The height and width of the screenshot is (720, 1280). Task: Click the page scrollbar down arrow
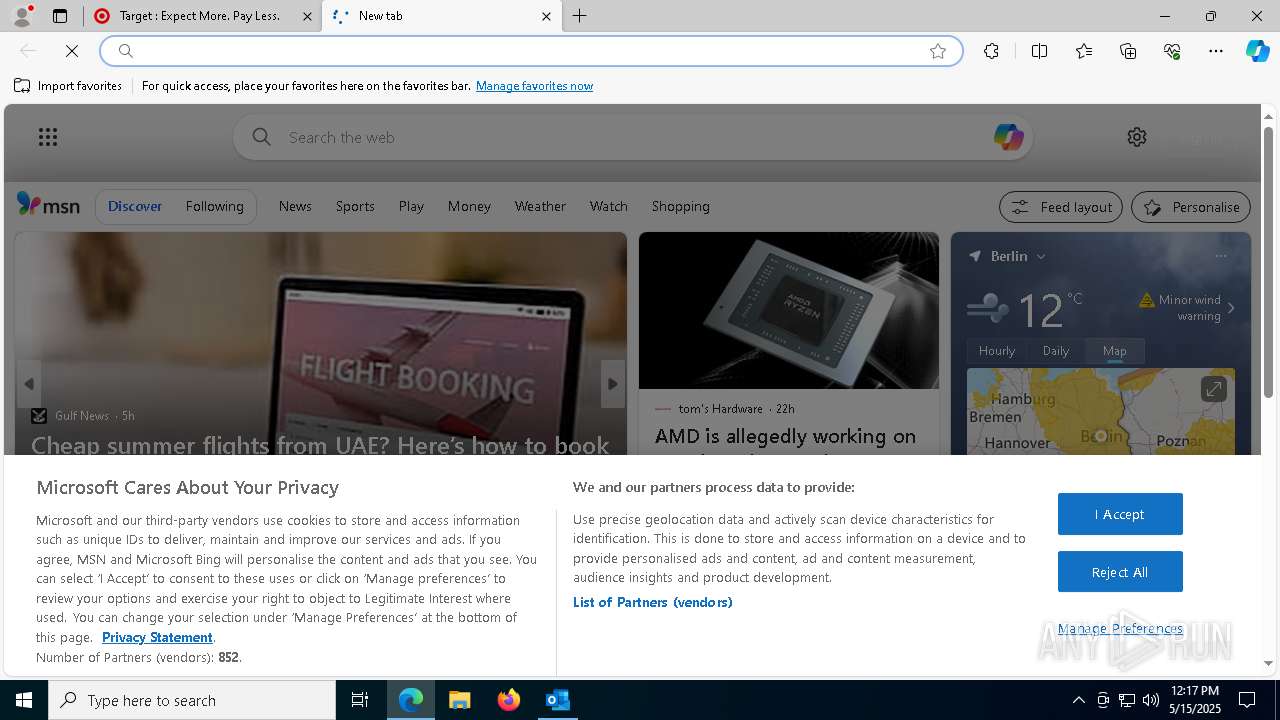tap(1269, 663)
